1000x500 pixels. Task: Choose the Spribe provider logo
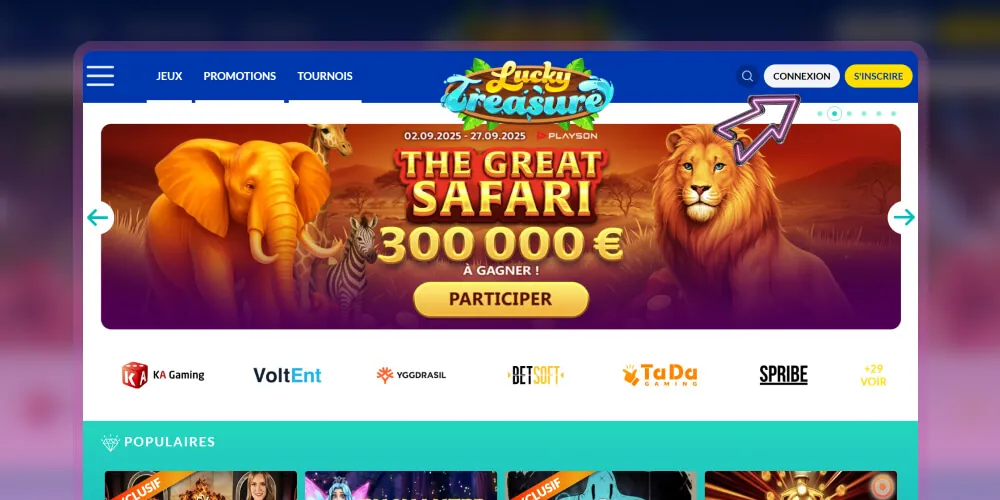[x=783, y=375]
